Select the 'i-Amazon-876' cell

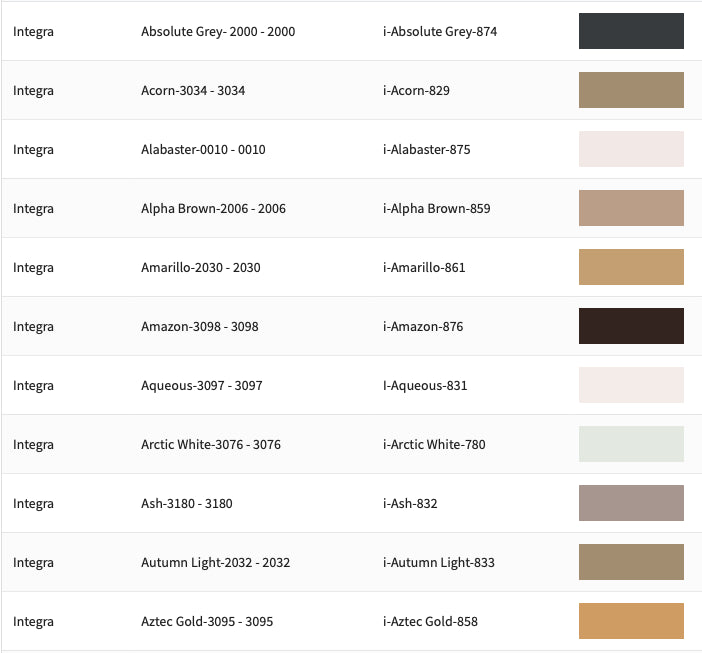point(423,327)
